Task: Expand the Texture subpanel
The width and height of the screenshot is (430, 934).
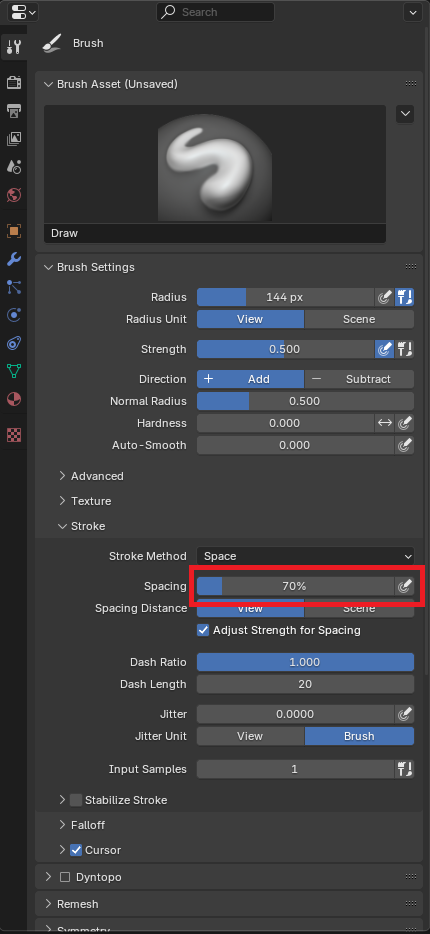Action: [63, 501]
